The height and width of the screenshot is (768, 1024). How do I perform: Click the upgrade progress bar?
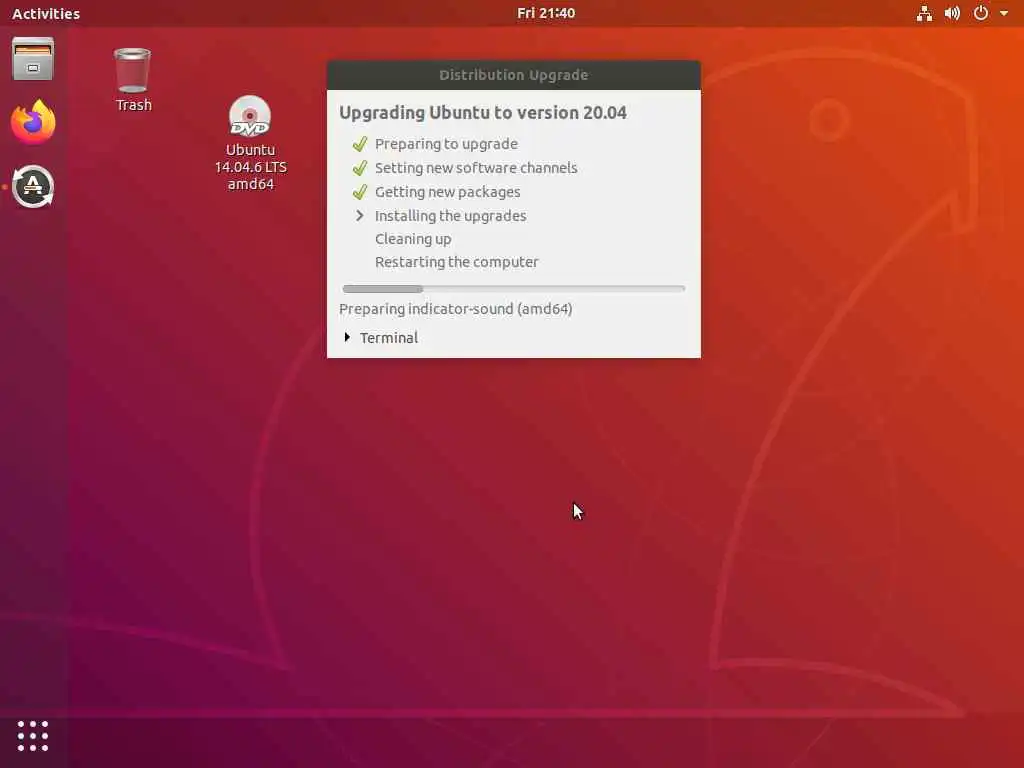coord(514,289)
